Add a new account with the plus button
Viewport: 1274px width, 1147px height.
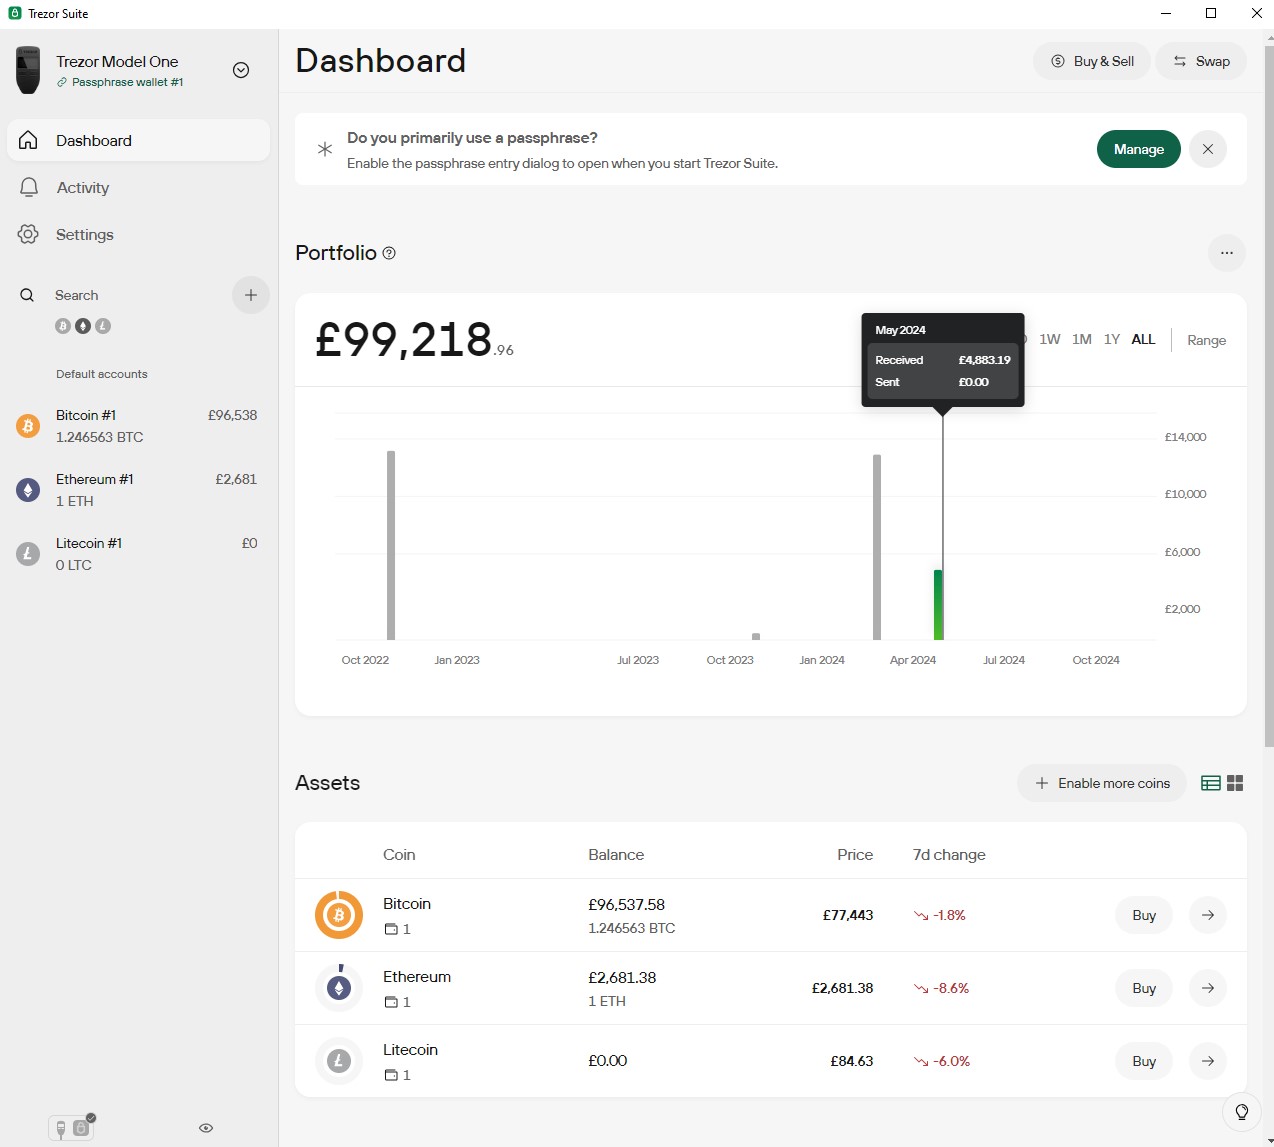click(251, 295)
